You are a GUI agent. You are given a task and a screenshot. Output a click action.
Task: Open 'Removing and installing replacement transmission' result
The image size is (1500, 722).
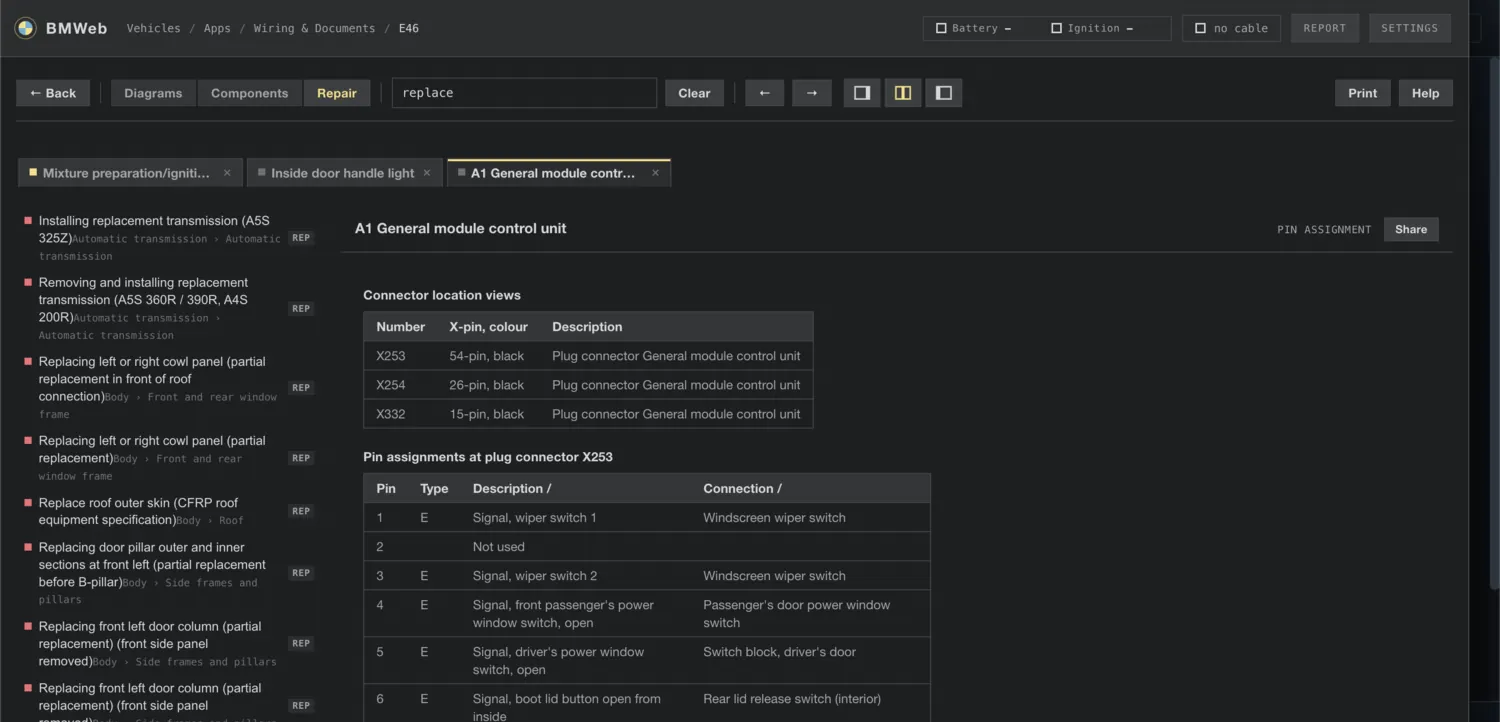(169, 308)
